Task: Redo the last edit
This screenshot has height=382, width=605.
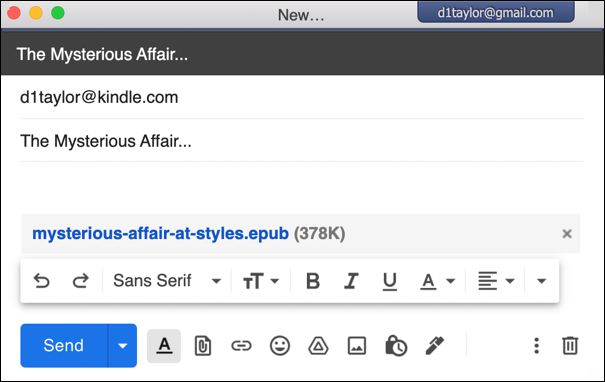Action: [x=81, y=281]
